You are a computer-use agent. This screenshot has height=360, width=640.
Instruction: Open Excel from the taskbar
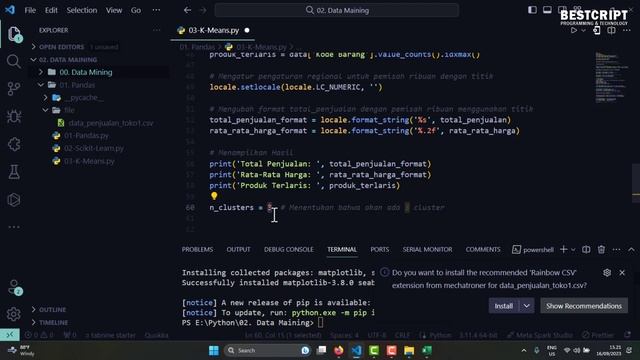427,350
